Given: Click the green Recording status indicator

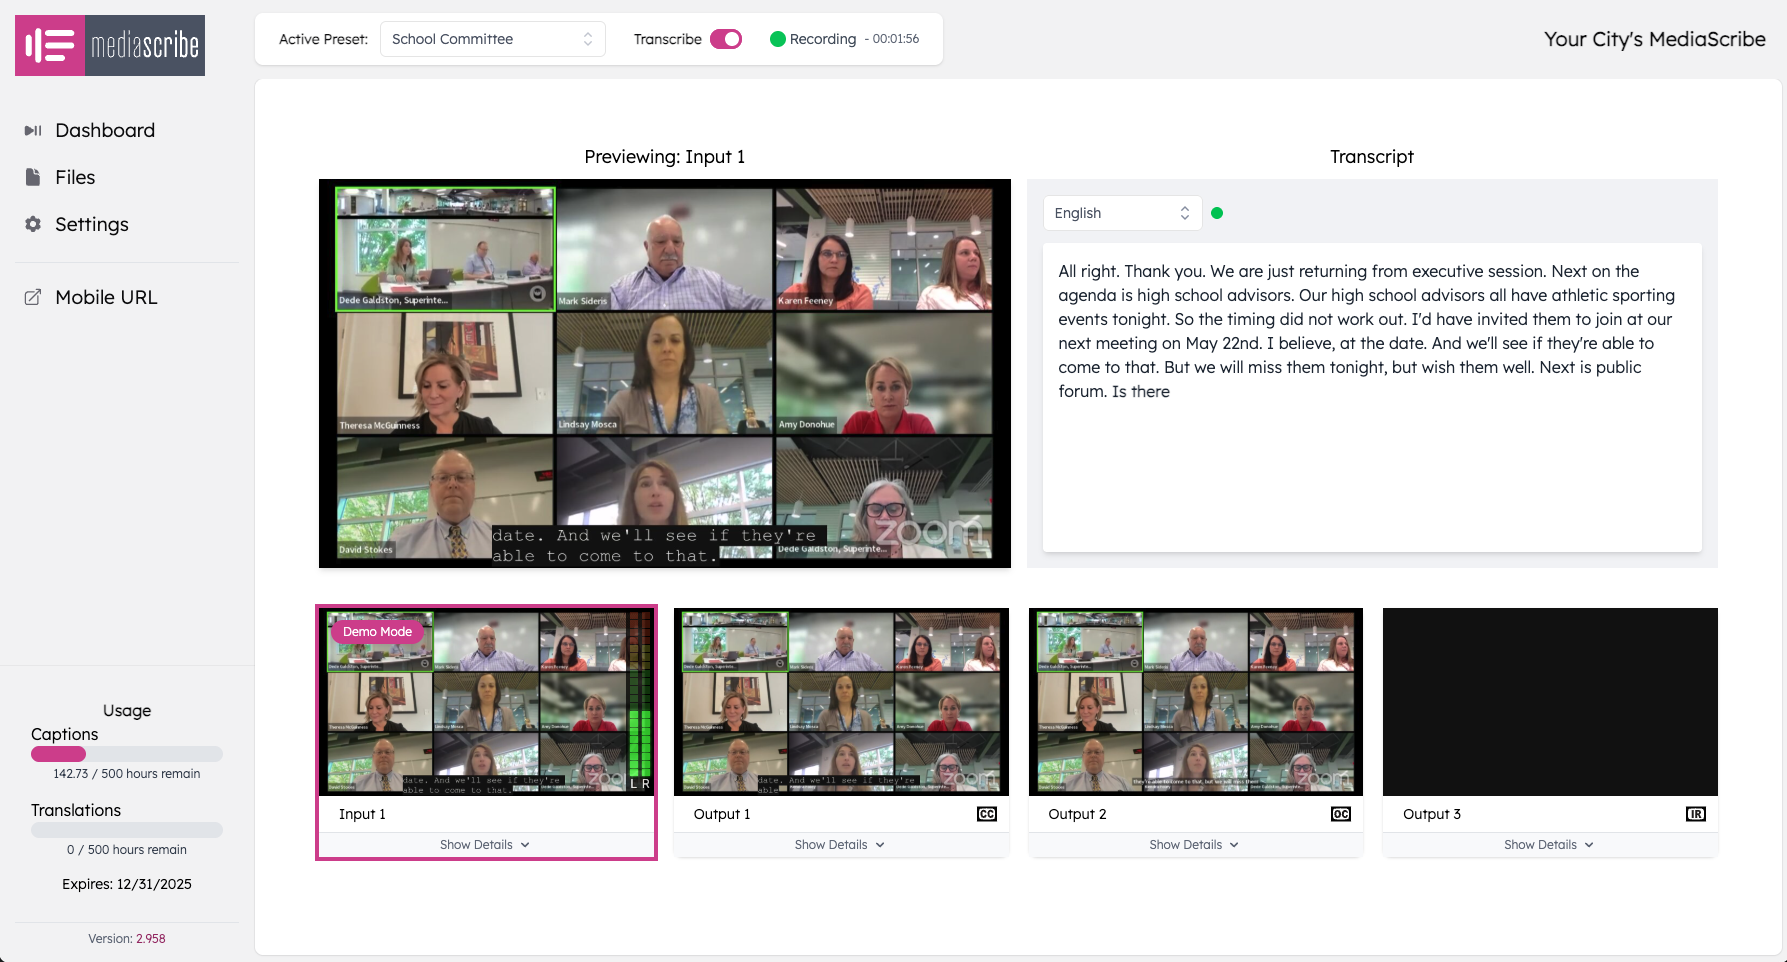Looking at the screenshot, I should point(776,39).
